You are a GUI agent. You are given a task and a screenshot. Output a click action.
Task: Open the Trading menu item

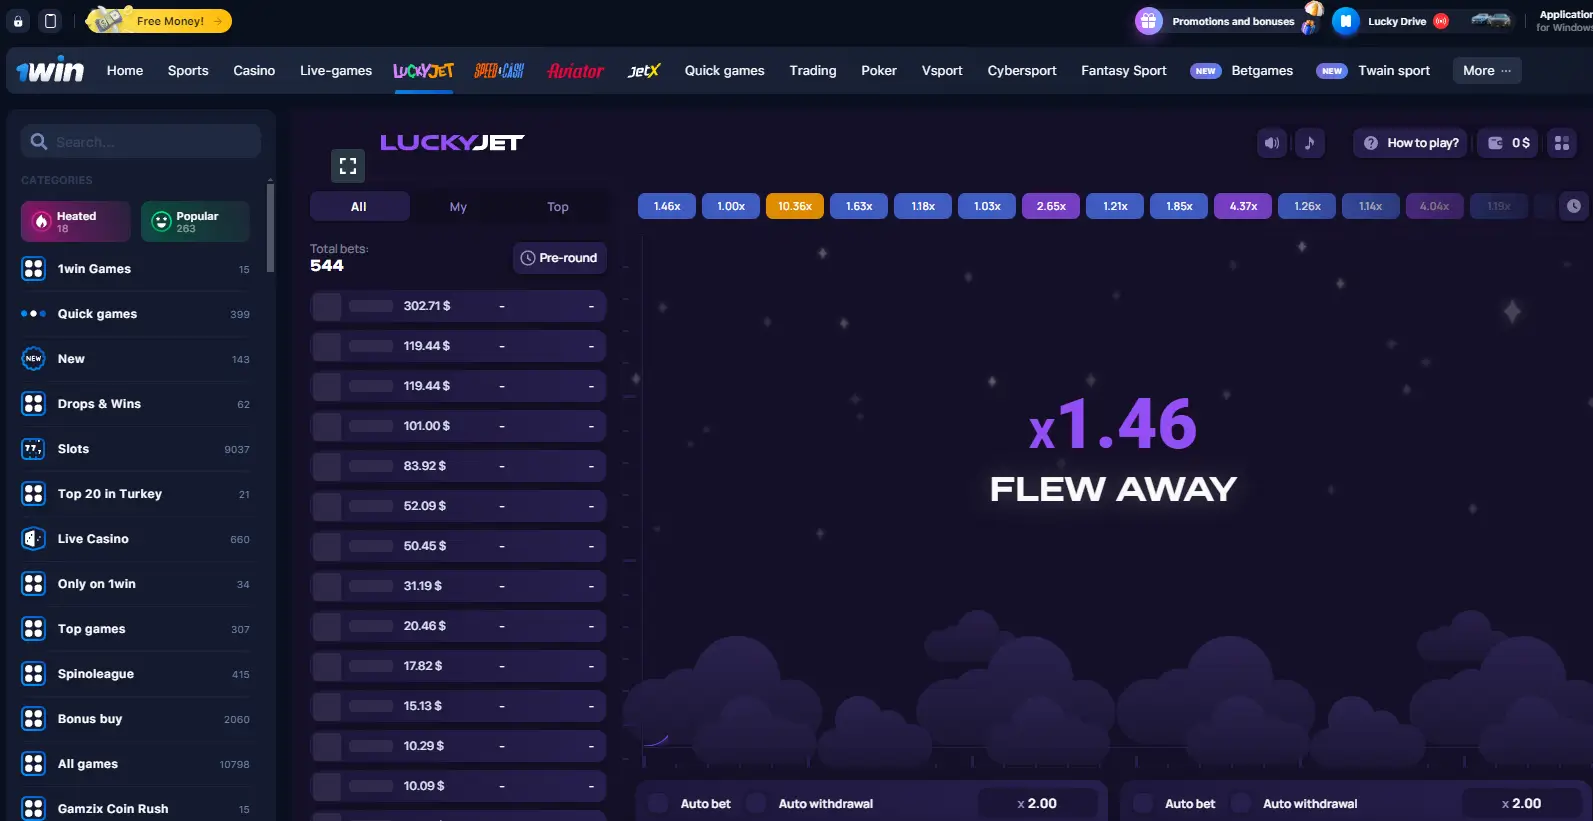(x=813, y=70)
